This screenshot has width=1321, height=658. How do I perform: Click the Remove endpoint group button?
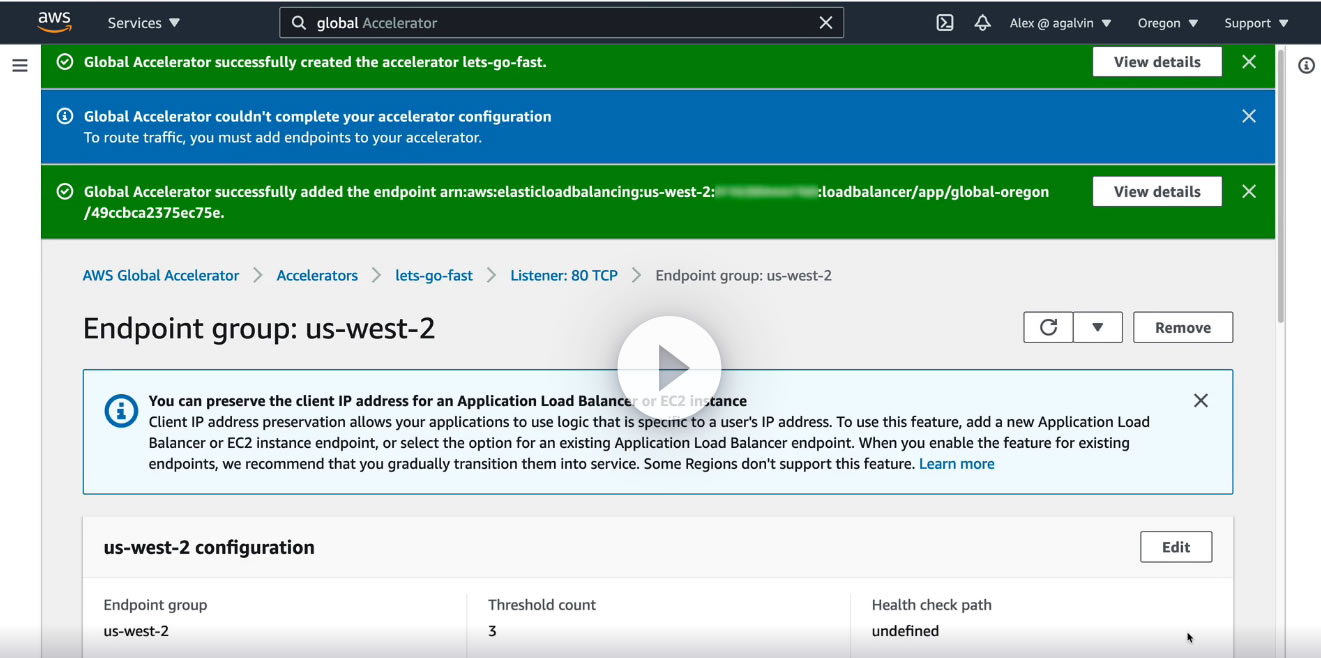point(1183,327)
